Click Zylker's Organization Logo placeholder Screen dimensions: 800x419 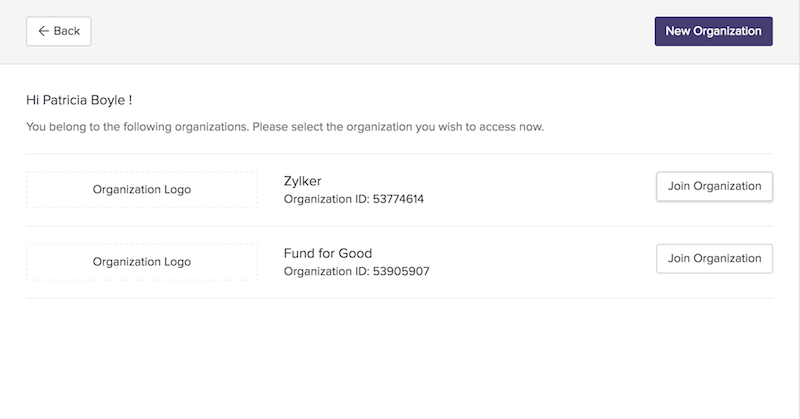click(x=141, y=189)
